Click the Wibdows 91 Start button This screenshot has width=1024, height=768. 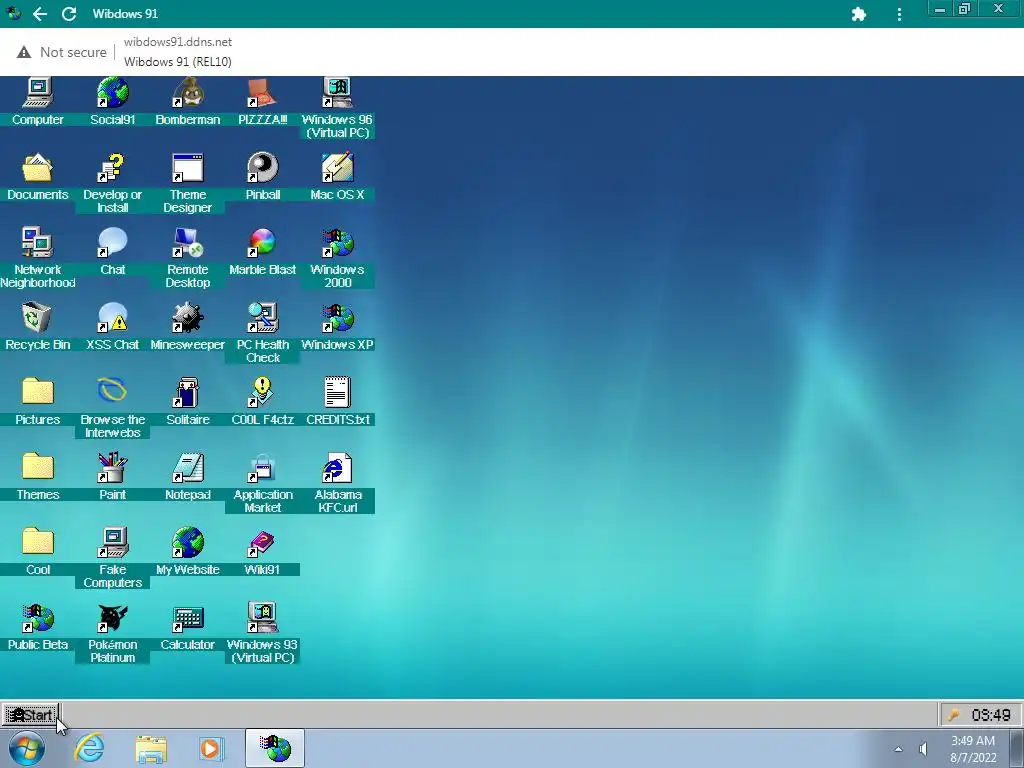(30, 715)
